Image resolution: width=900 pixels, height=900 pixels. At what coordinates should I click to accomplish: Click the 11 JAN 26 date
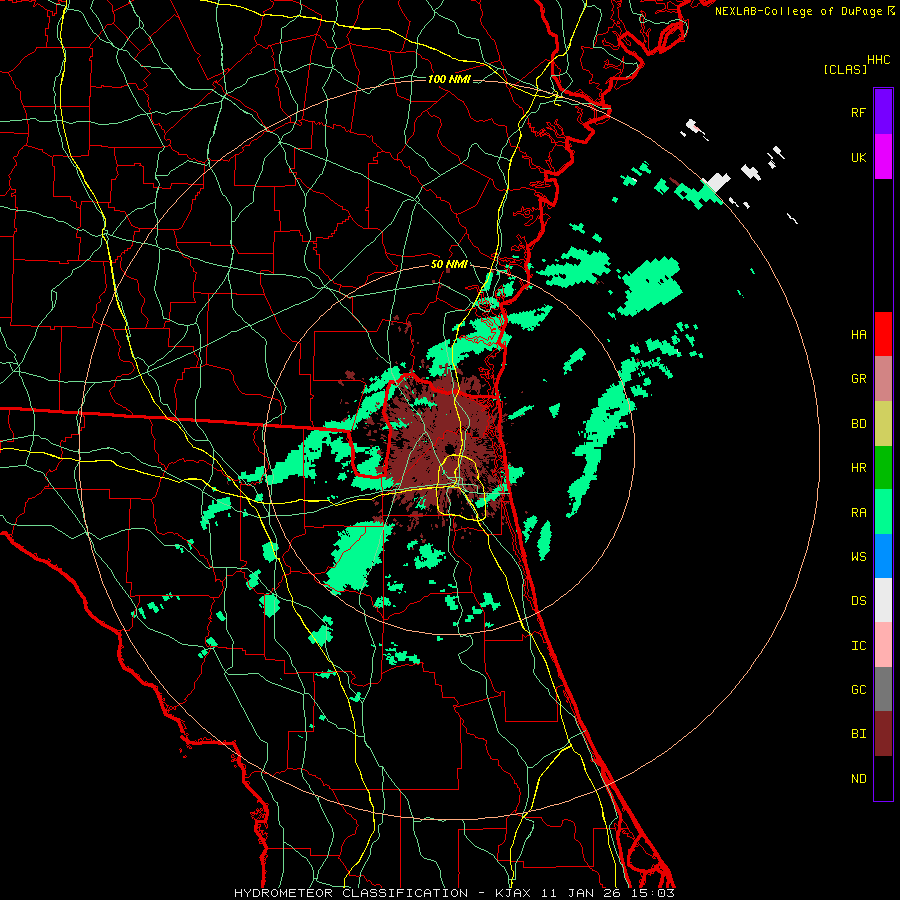[583, 893]
